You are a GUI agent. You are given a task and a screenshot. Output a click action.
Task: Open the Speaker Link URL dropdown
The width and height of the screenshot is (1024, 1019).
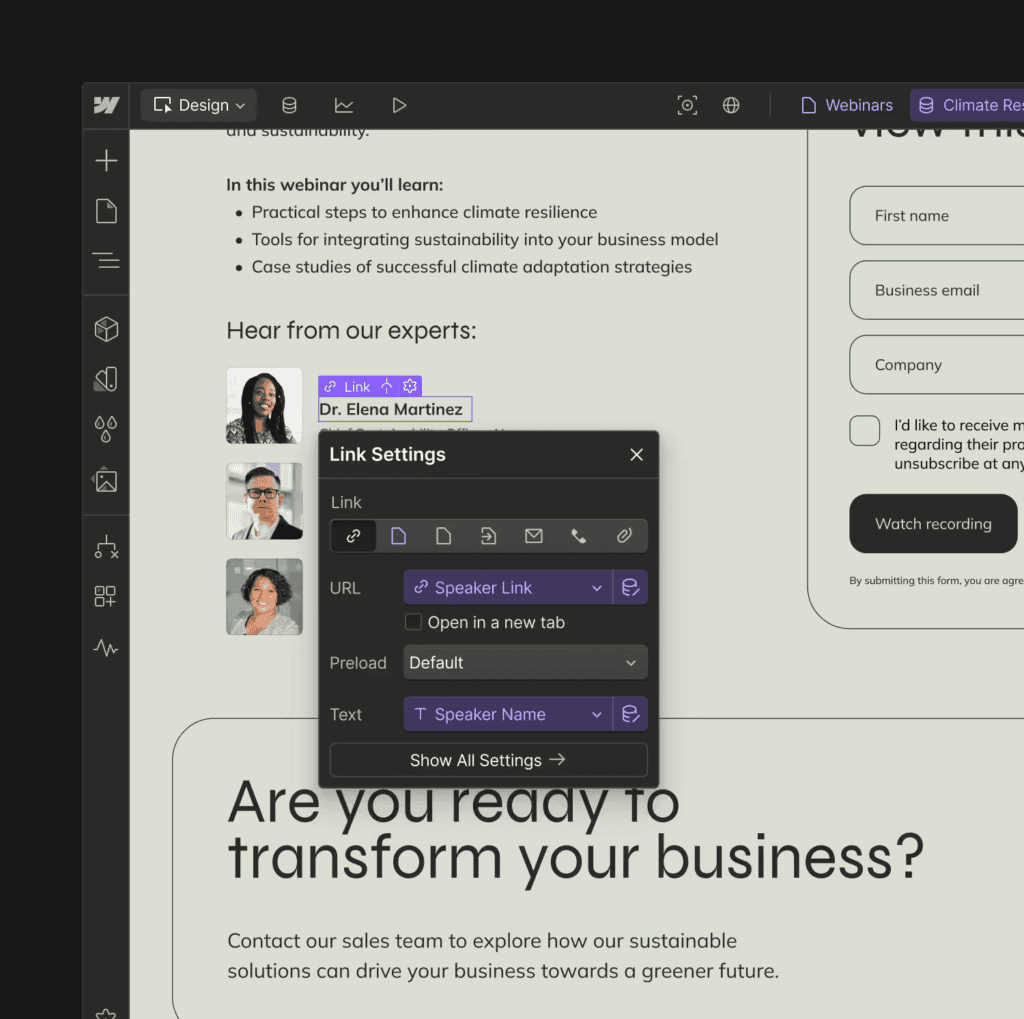point(506,587)
